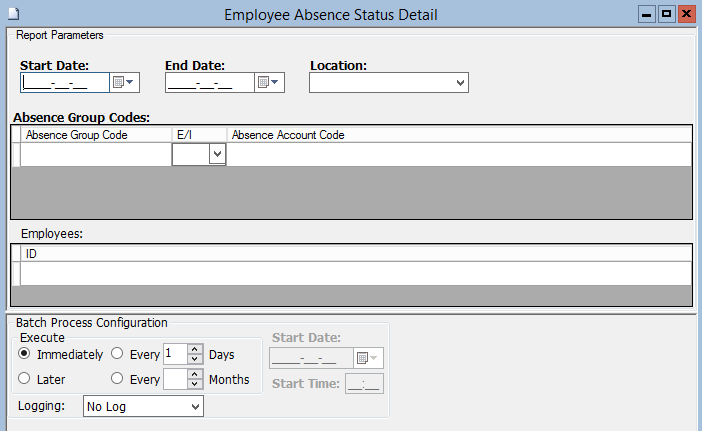Decrease the Every Months spinner value

(195, 384)
